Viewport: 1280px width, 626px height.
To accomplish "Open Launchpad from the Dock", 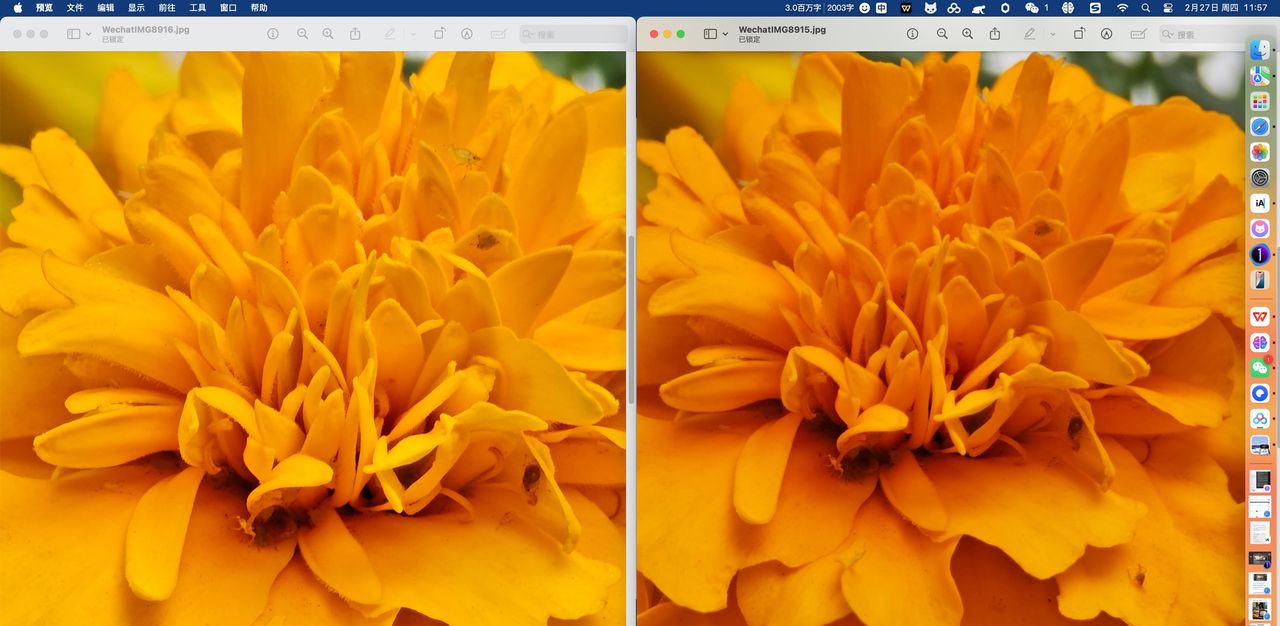I will pyautogui.click(x=1260, y=101).
